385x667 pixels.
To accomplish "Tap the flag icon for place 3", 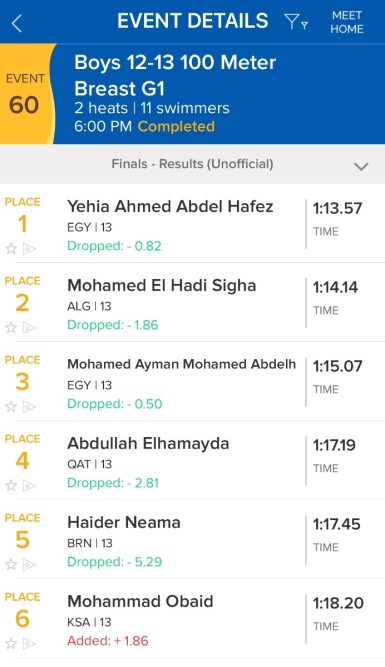I will click(x=29, y=407).
